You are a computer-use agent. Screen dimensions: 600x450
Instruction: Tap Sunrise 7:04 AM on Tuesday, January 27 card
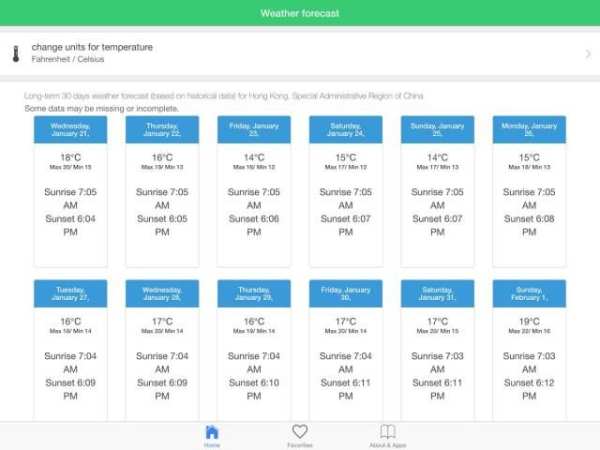(x=70, y=362)
